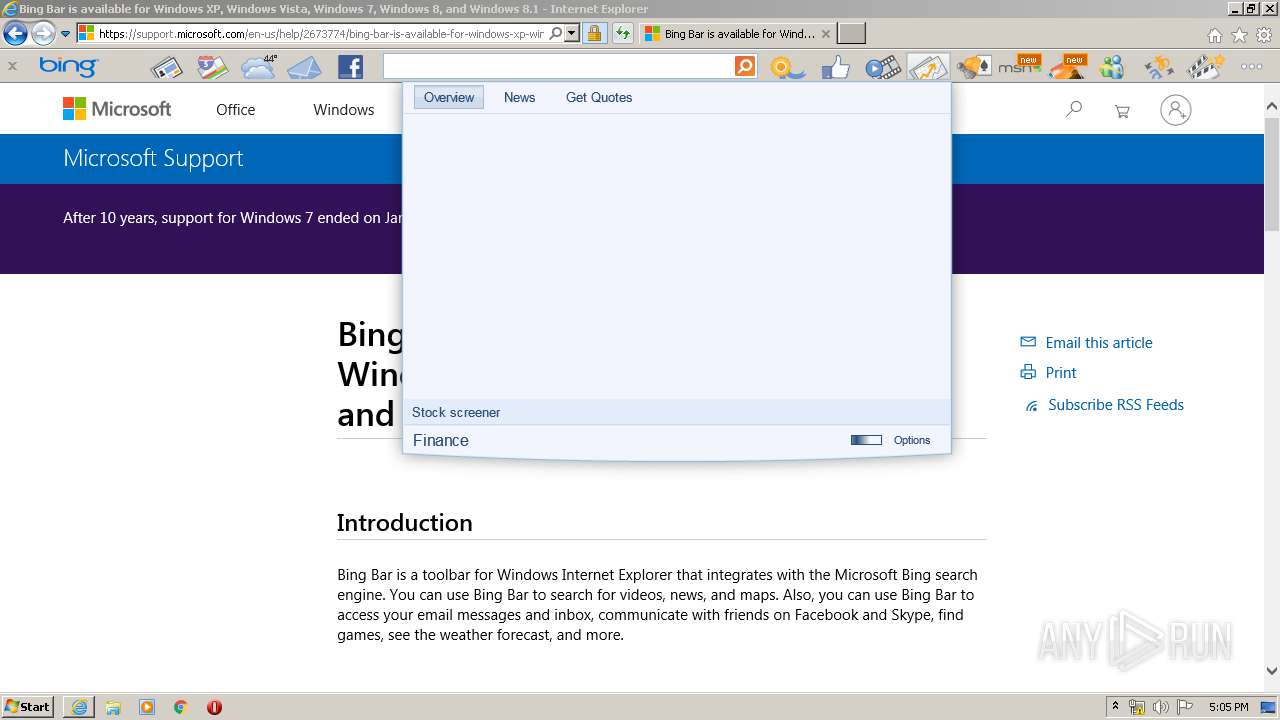The image size is (1280, 720).
Task: Open Windows Explorer folder on taskbar
Action: pyautogui.click(x=113, y=707)
